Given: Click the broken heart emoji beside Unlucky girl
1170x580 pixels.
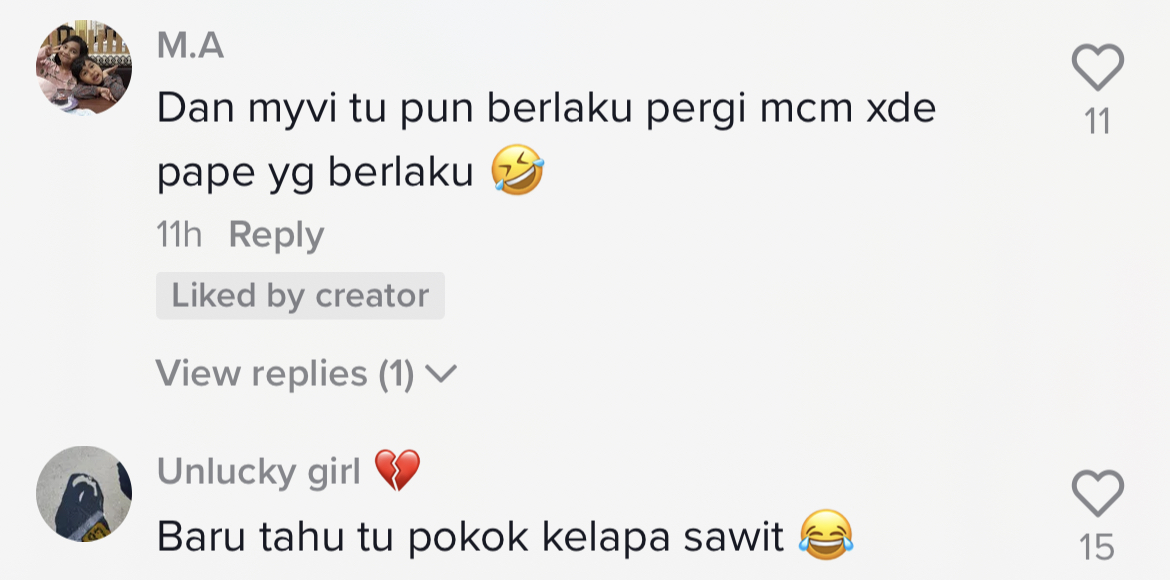Looking at the screenshot, I should (x=397, y=470).
